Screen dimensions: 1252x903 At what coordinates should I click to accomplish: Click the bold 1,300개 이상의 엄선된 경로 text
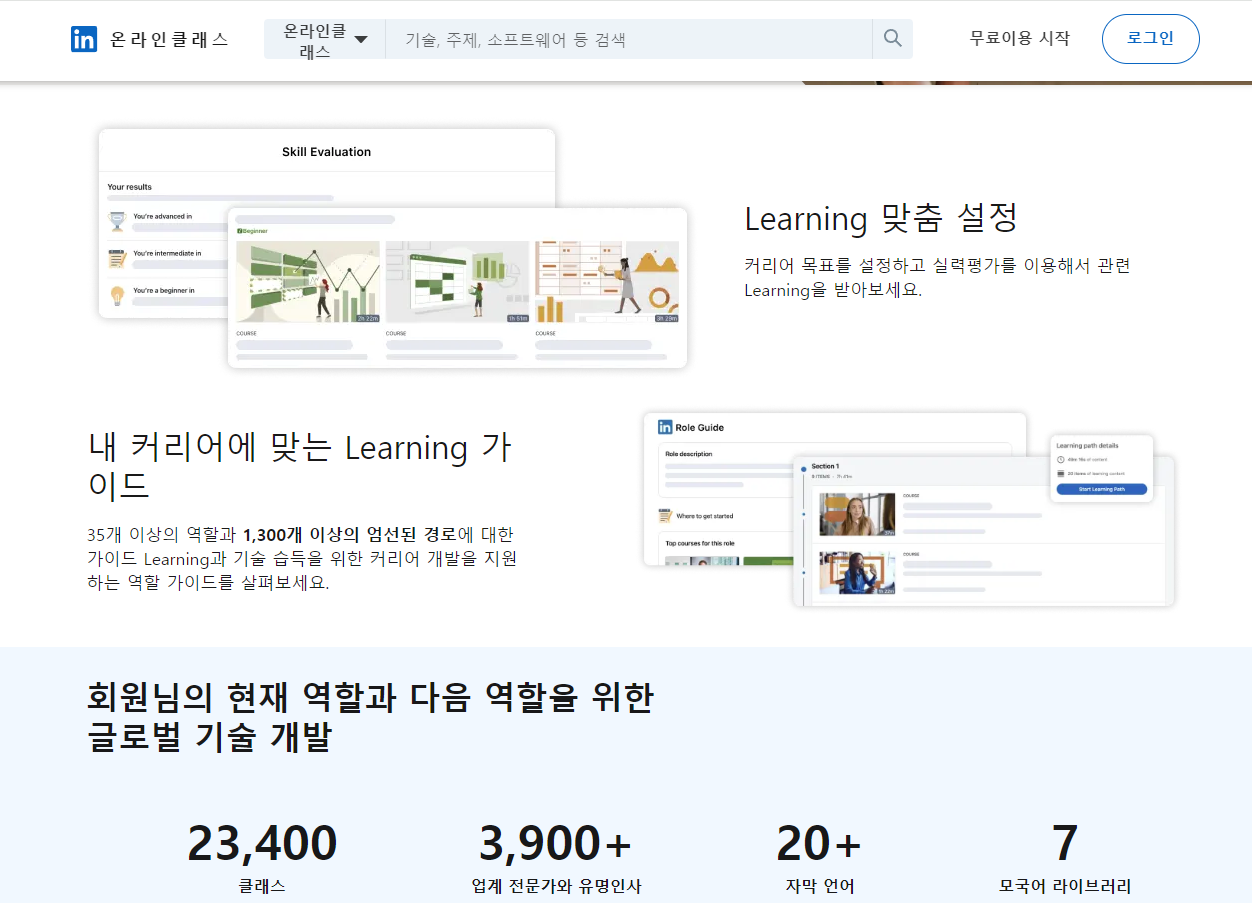click(x=349, y=534)
